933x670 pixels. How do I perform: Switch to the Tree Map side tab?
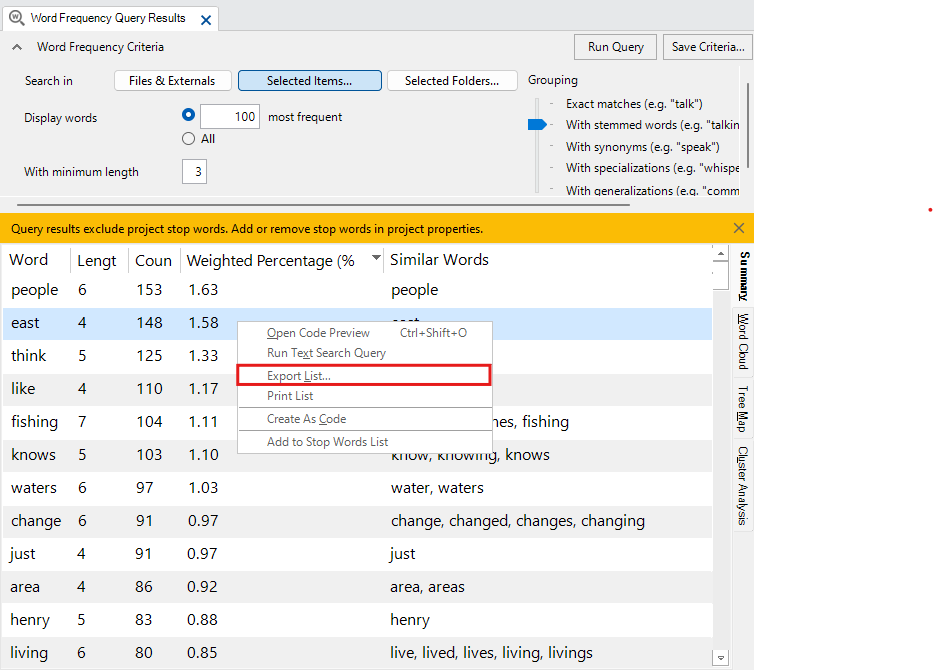[x=744, y=408]
